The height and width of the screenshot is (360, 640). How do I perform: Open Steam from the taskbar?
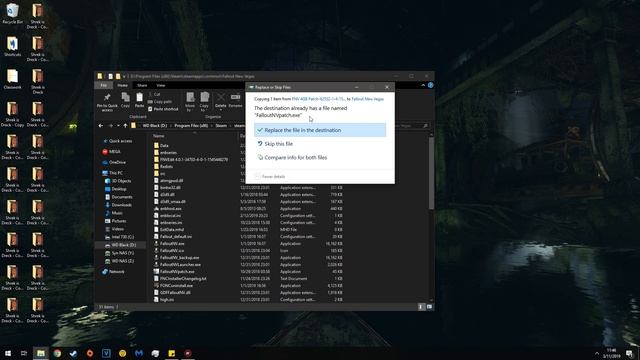point(73,353)
